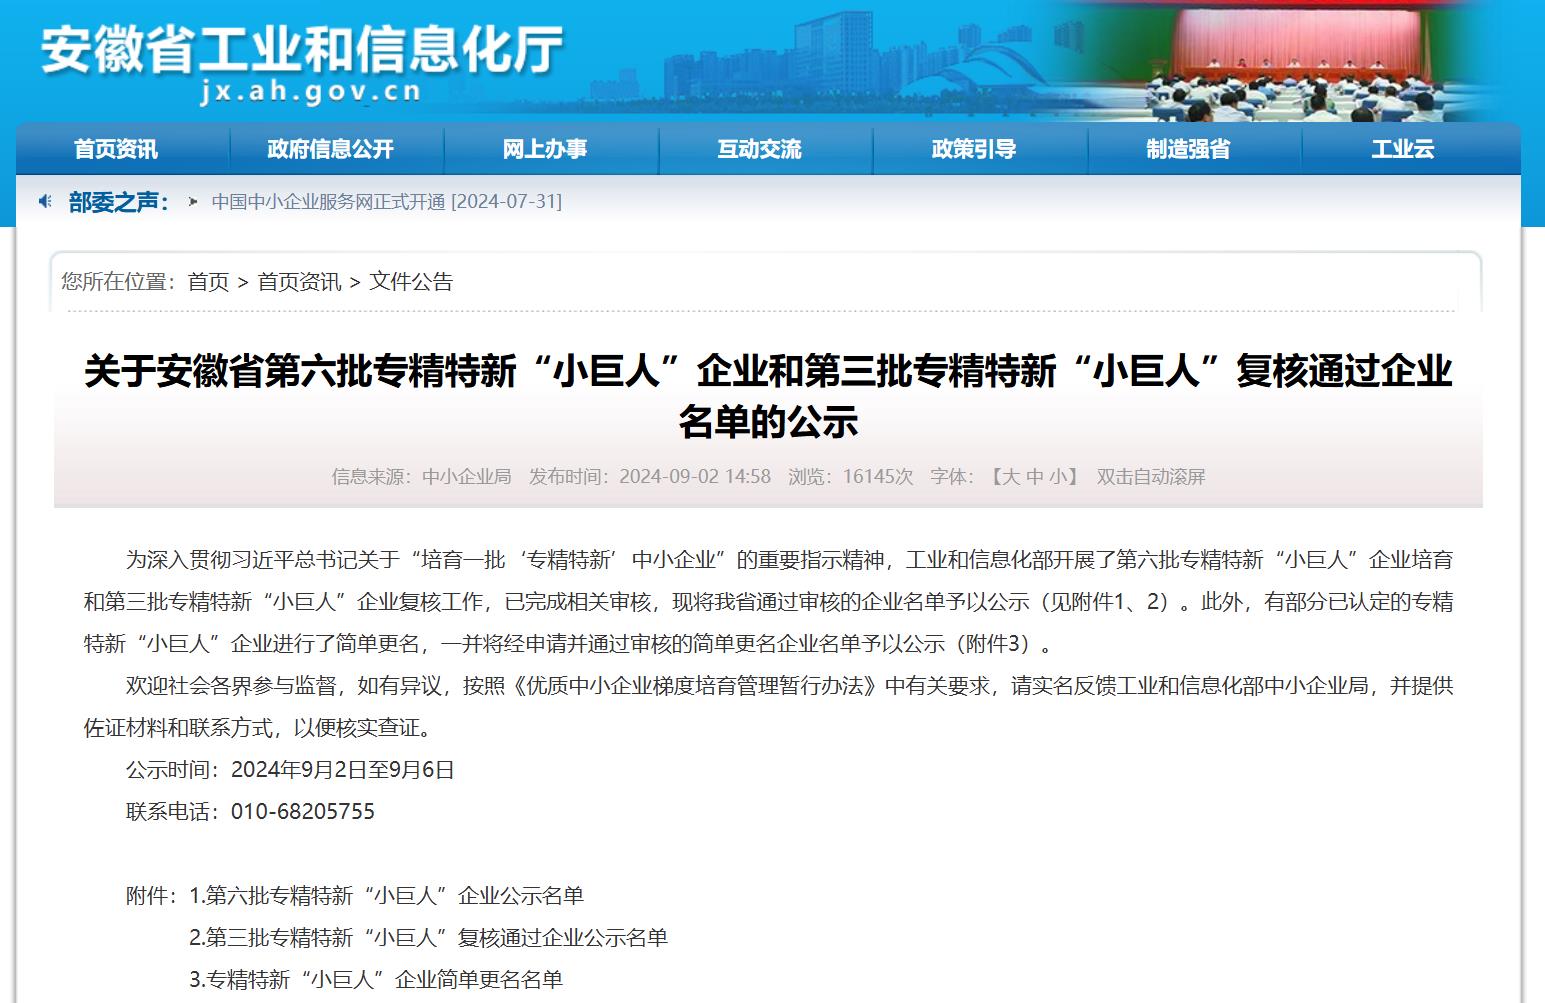Open the 制造强省 section

coord(1189,148)
